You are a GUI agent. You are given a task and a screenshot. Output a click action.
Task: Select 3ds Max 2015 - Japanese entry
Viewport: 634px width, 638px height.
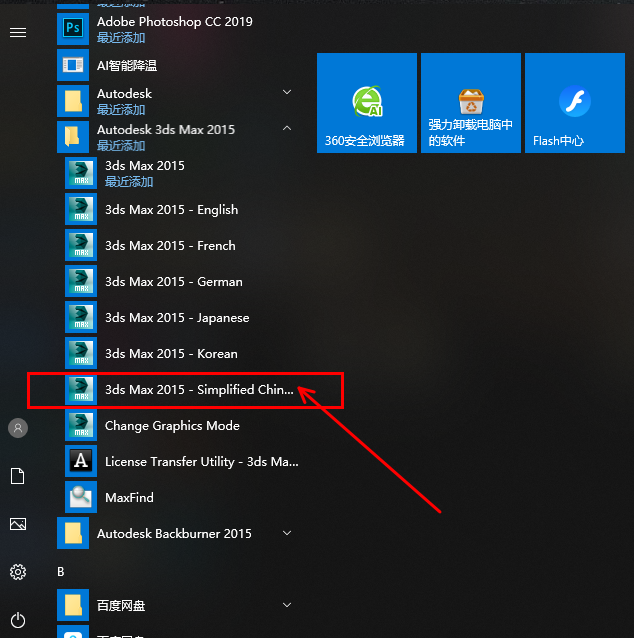point(177,318)
